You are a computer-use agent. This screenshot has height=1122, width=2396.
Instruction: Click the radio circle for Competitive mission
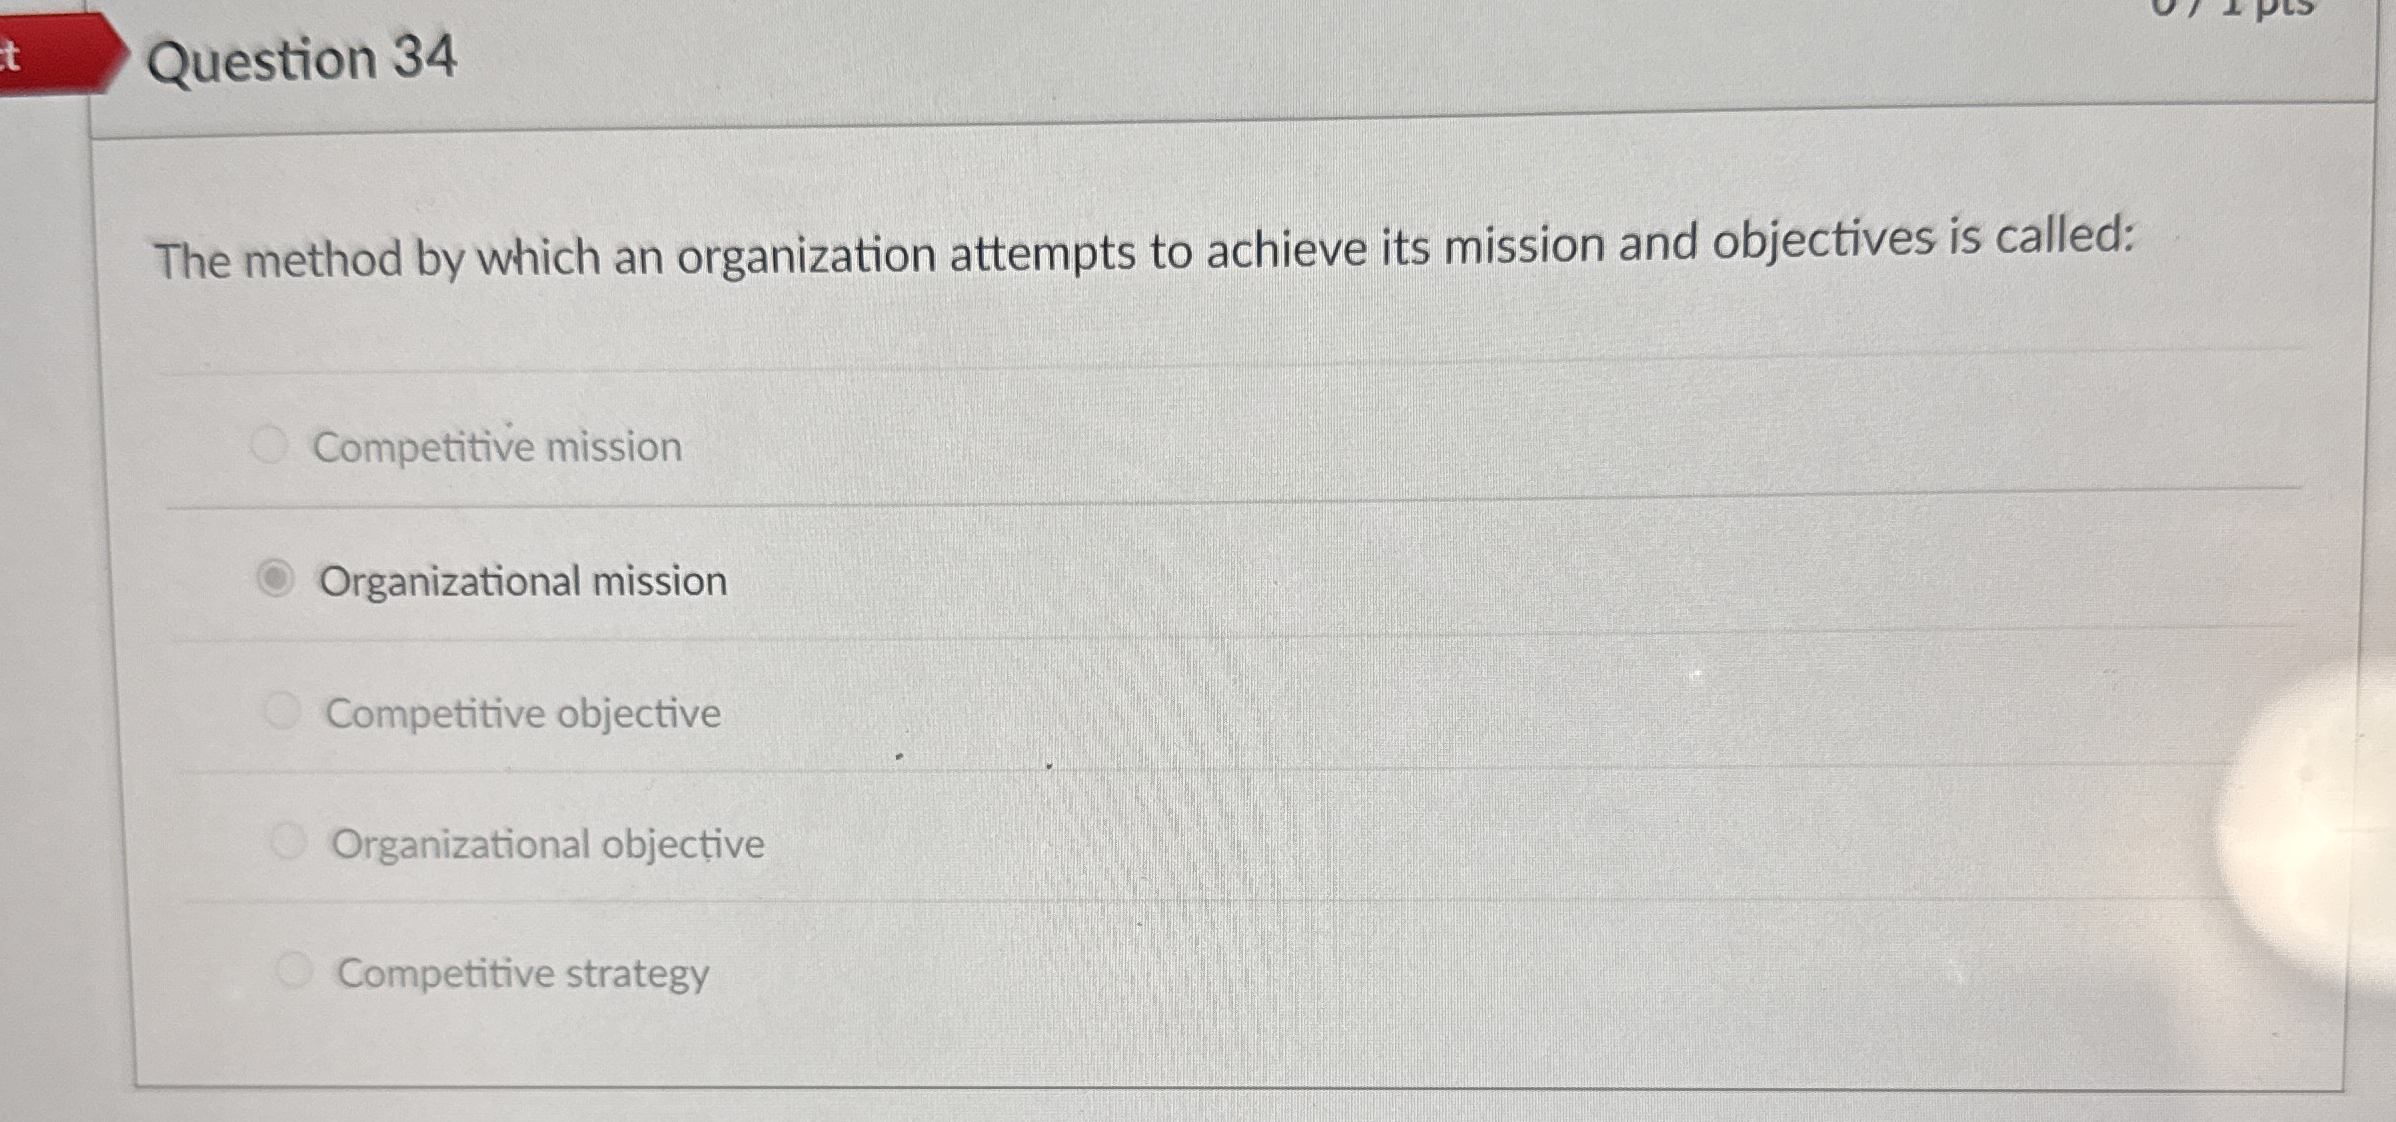tap(268, 444)
